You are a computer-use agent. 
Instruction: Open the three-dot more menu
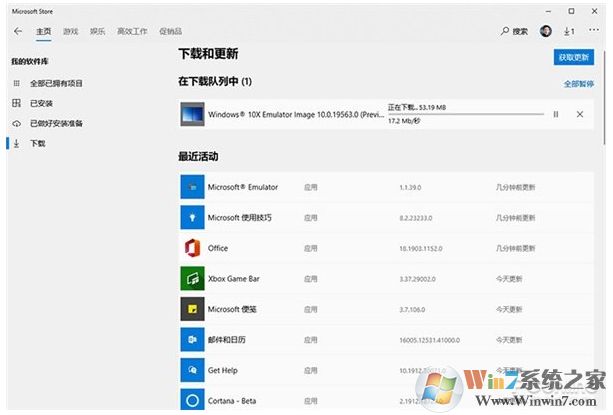pyautogui.click(x=594, y=30)
